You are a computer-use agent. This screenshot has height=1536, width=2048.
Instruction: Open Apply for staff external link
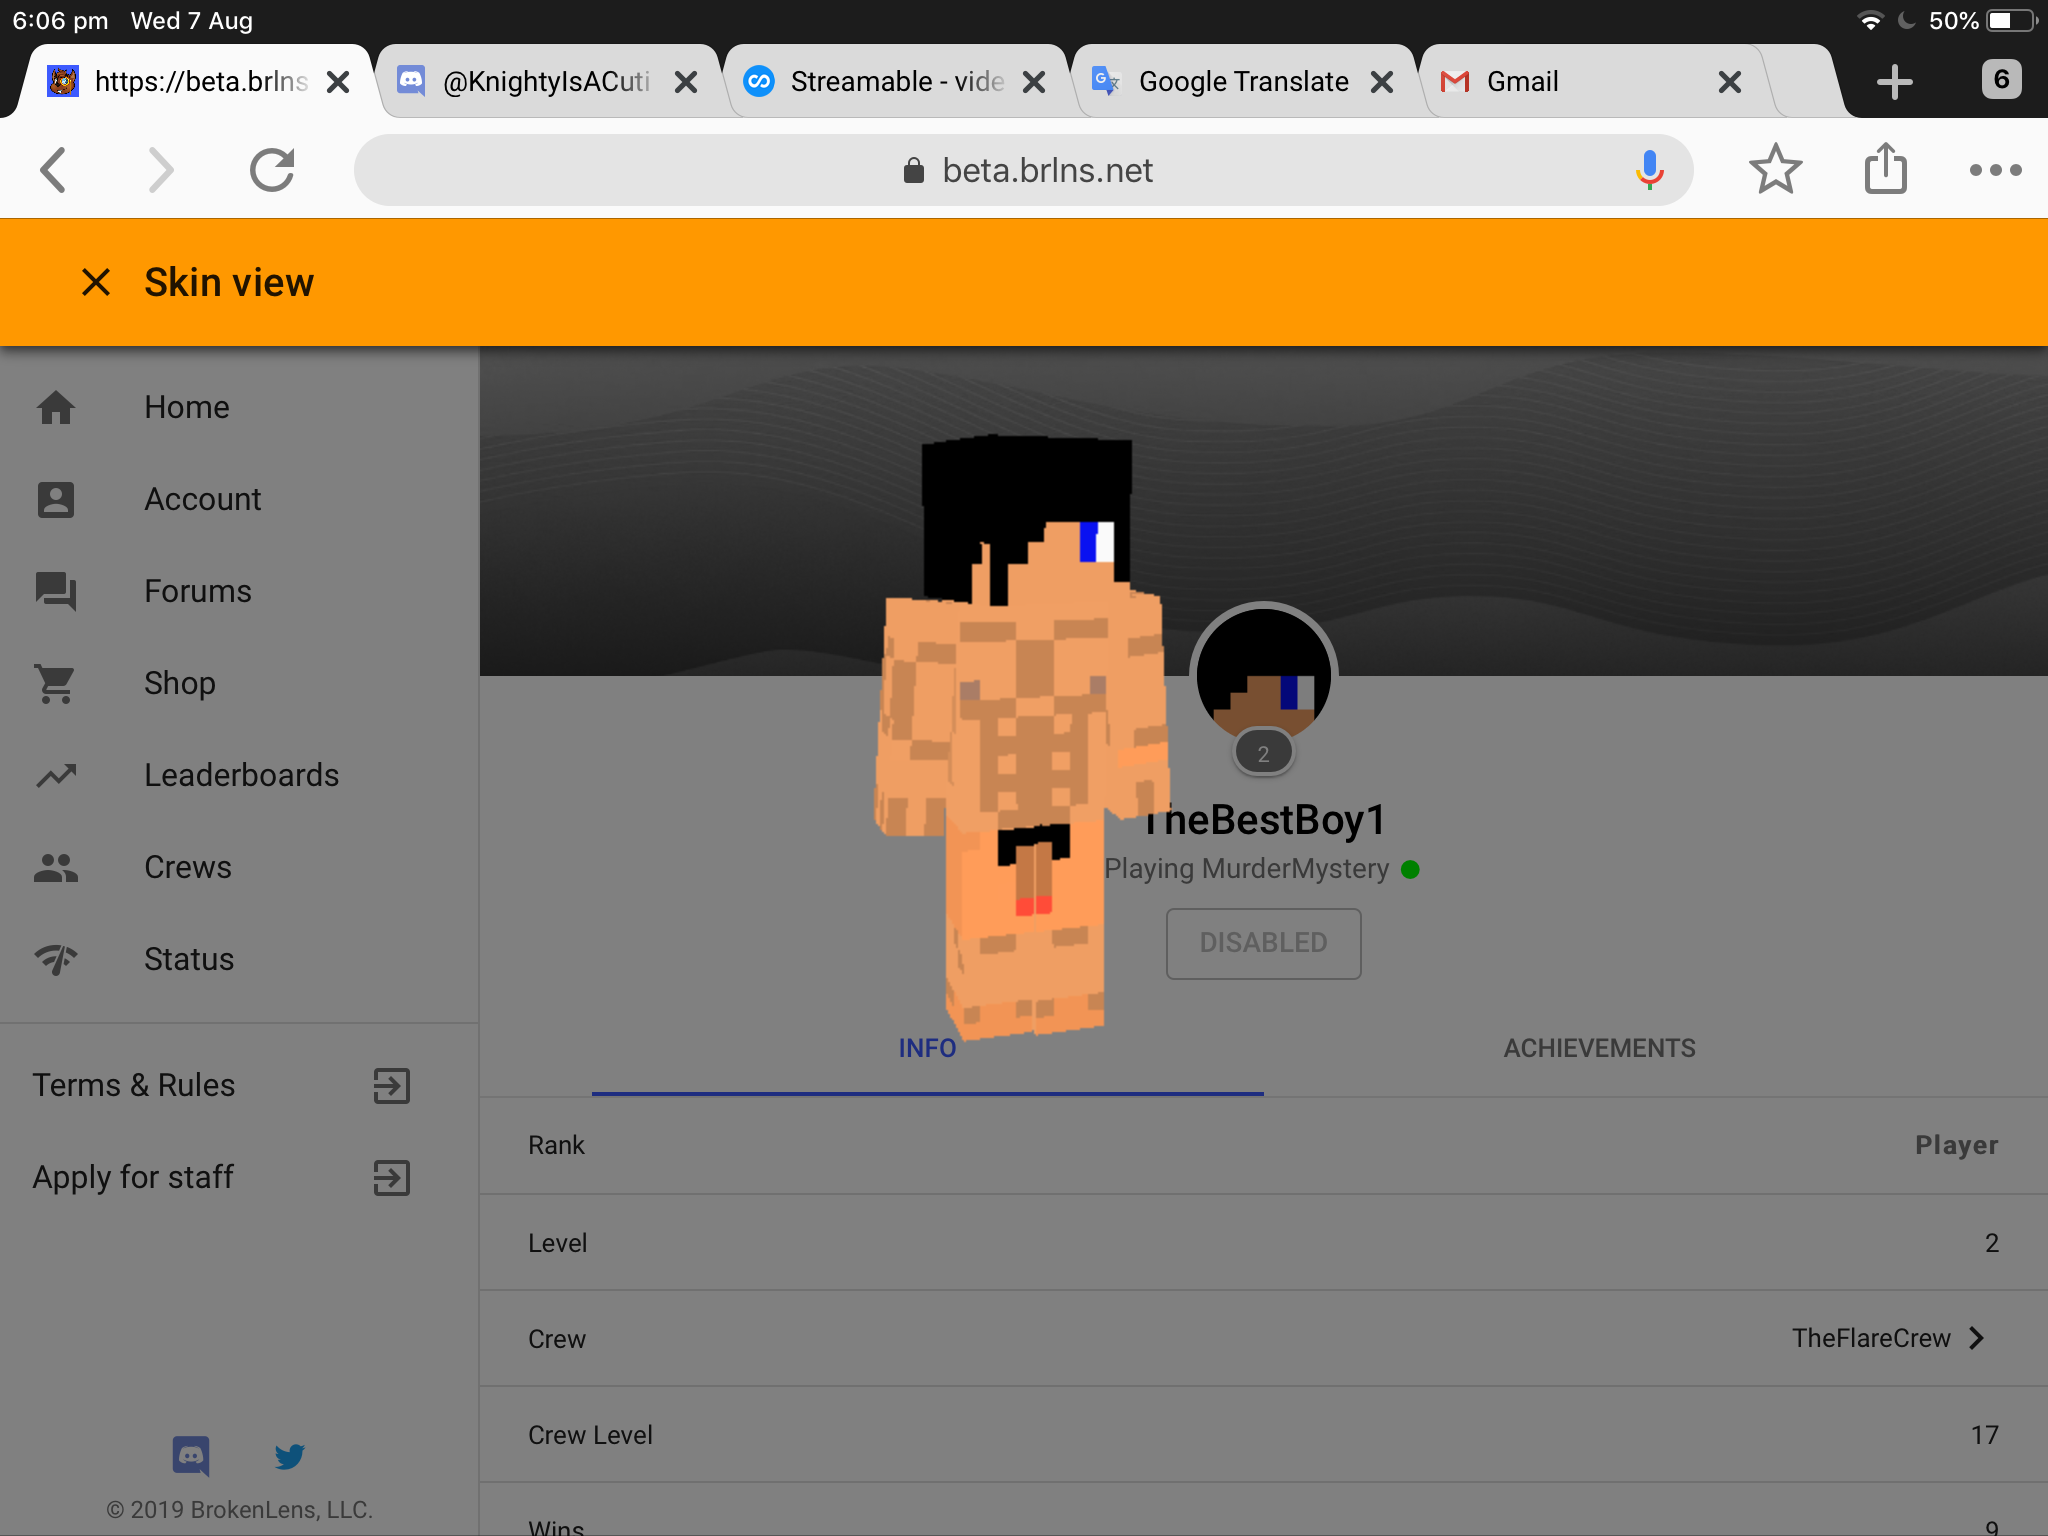392,1177
